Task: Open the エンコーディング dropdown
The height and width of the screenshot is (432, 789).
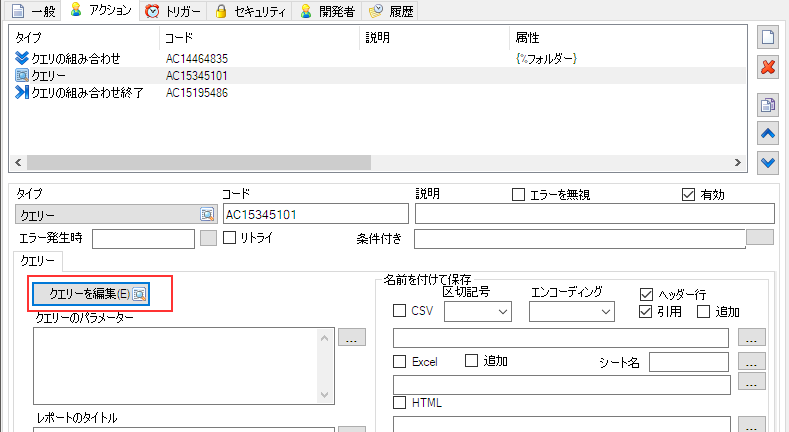Action: 572,312
